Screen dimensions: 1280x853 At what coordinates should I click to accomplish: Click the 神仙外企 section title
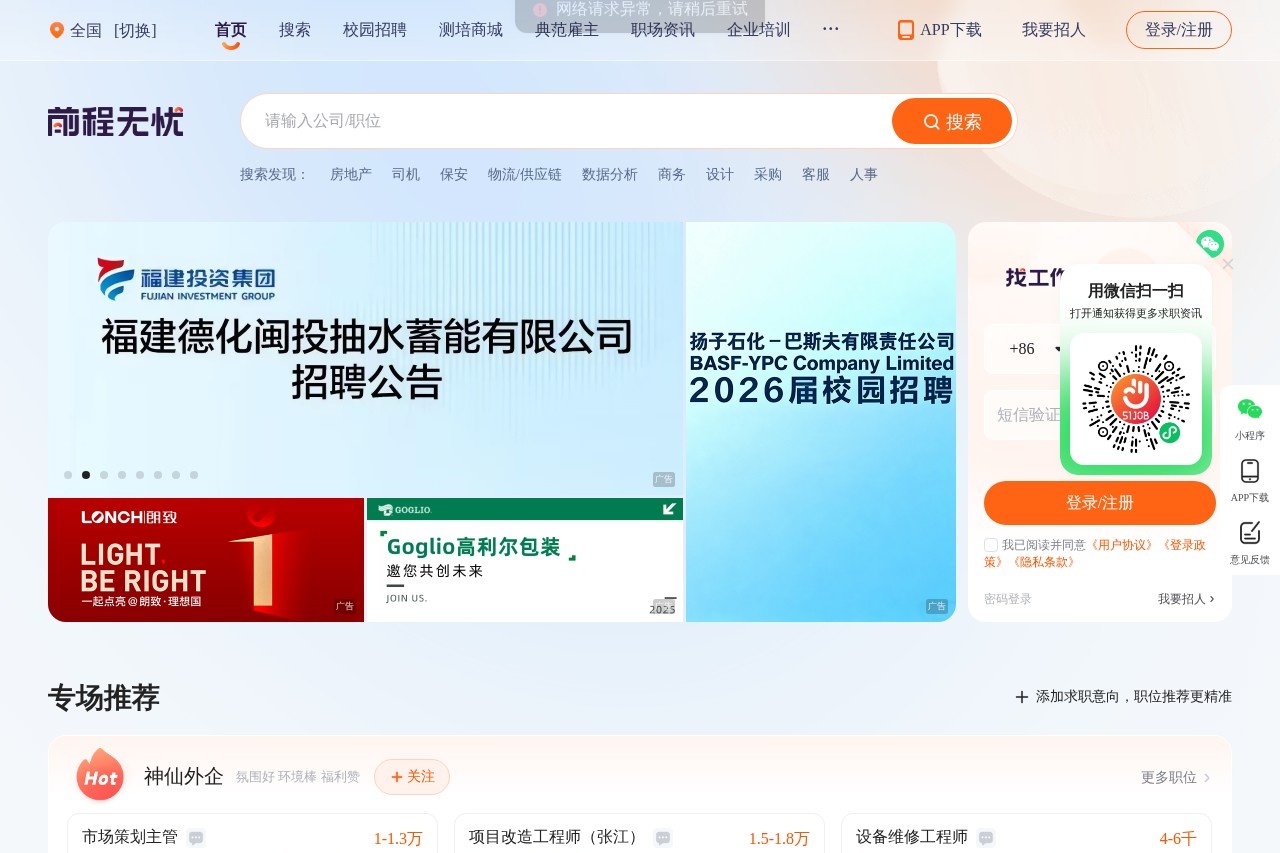point(184,776)
